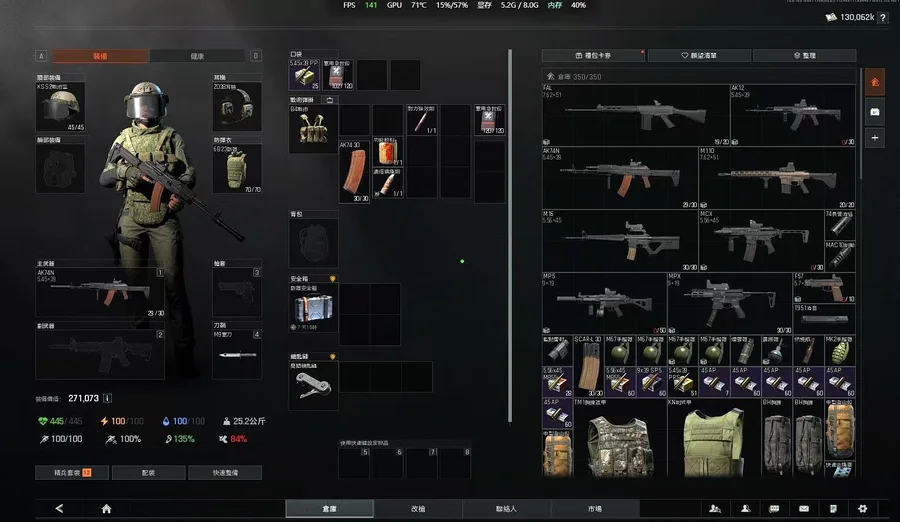
Task: Go to the home icon in bottom bar
Action: [x=106, y=508]
